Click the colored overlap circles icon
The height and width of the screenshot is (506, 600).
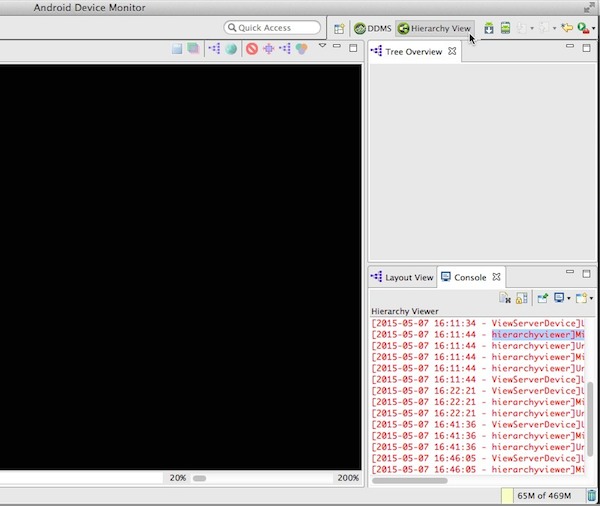coord(301,48)
